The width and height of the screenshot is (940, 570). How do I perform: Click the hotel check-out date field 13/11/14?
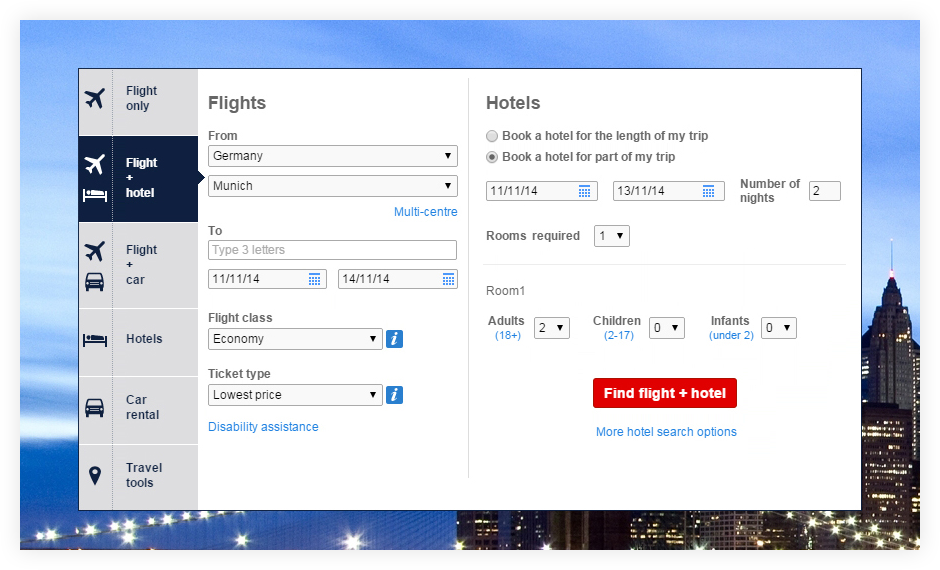point(668,191)
